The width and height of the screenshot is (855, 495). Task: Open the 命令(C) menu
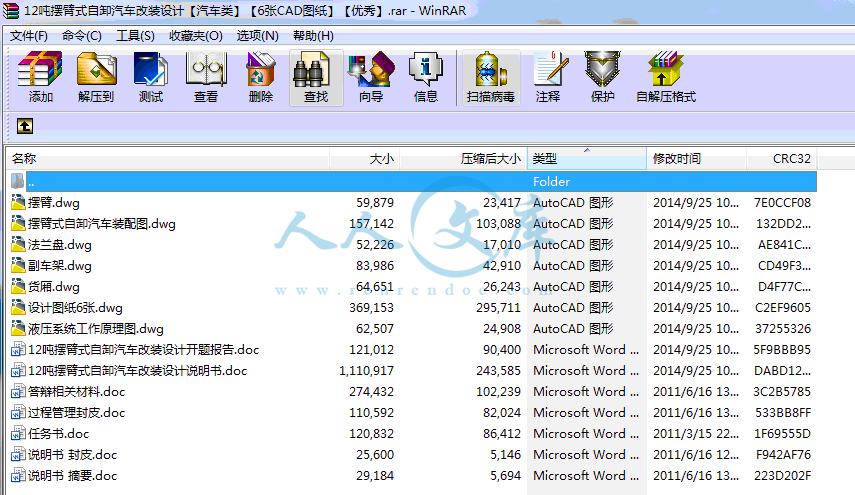pos(82,36)
